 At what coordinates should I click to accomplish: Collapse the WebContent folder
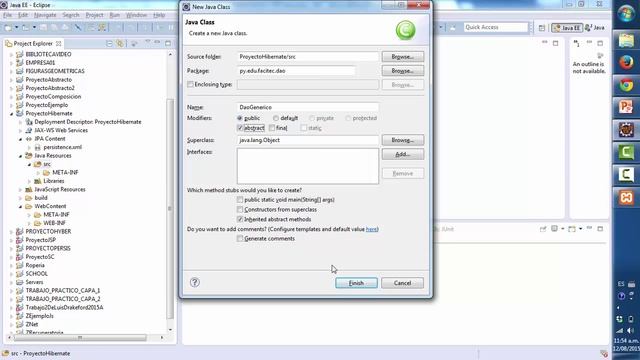tap(20, 207)
